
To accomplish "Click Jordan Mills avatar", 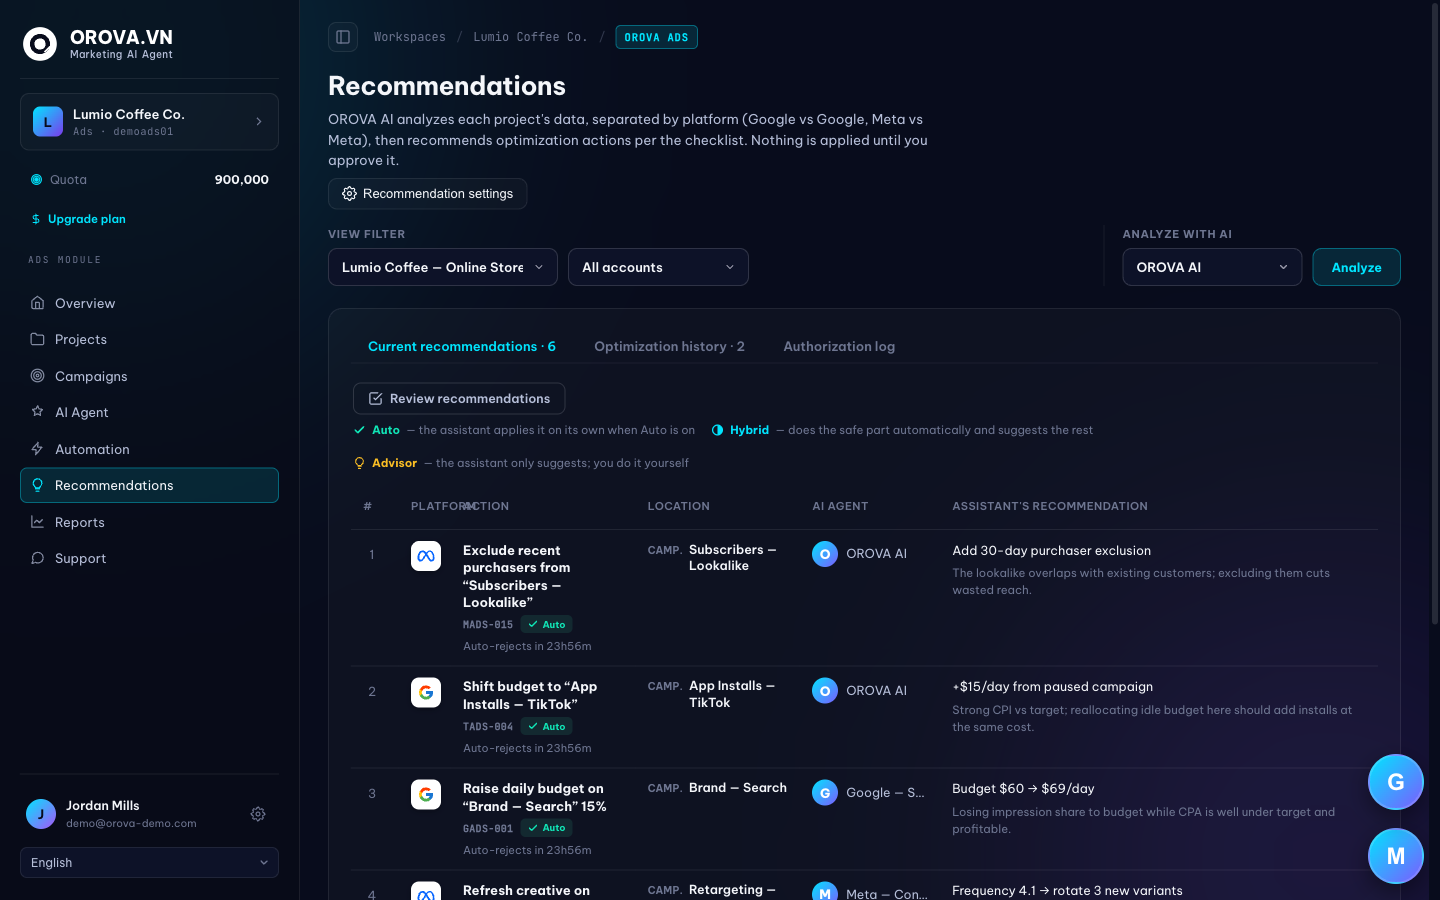I will tap(40, 814).
